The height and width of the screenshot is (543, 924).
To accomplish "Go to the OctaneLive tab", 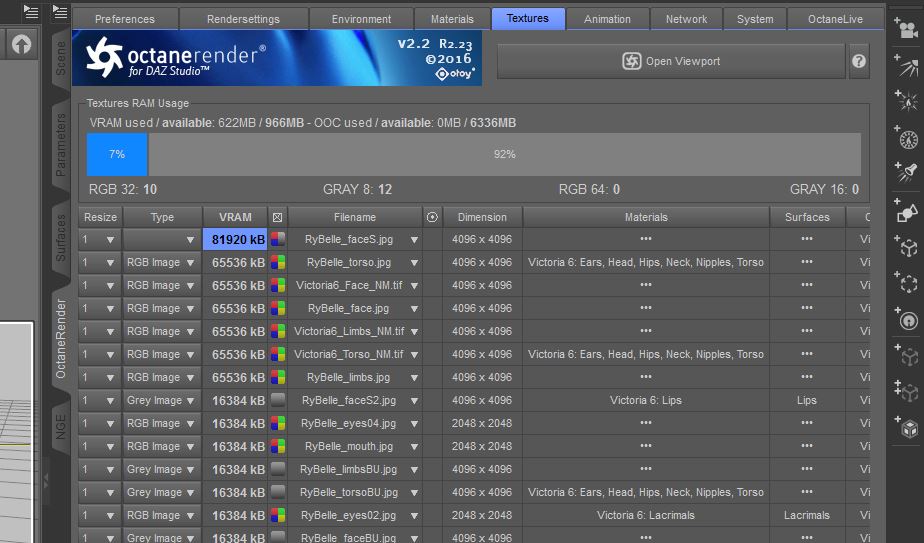I will click(835, 19).
